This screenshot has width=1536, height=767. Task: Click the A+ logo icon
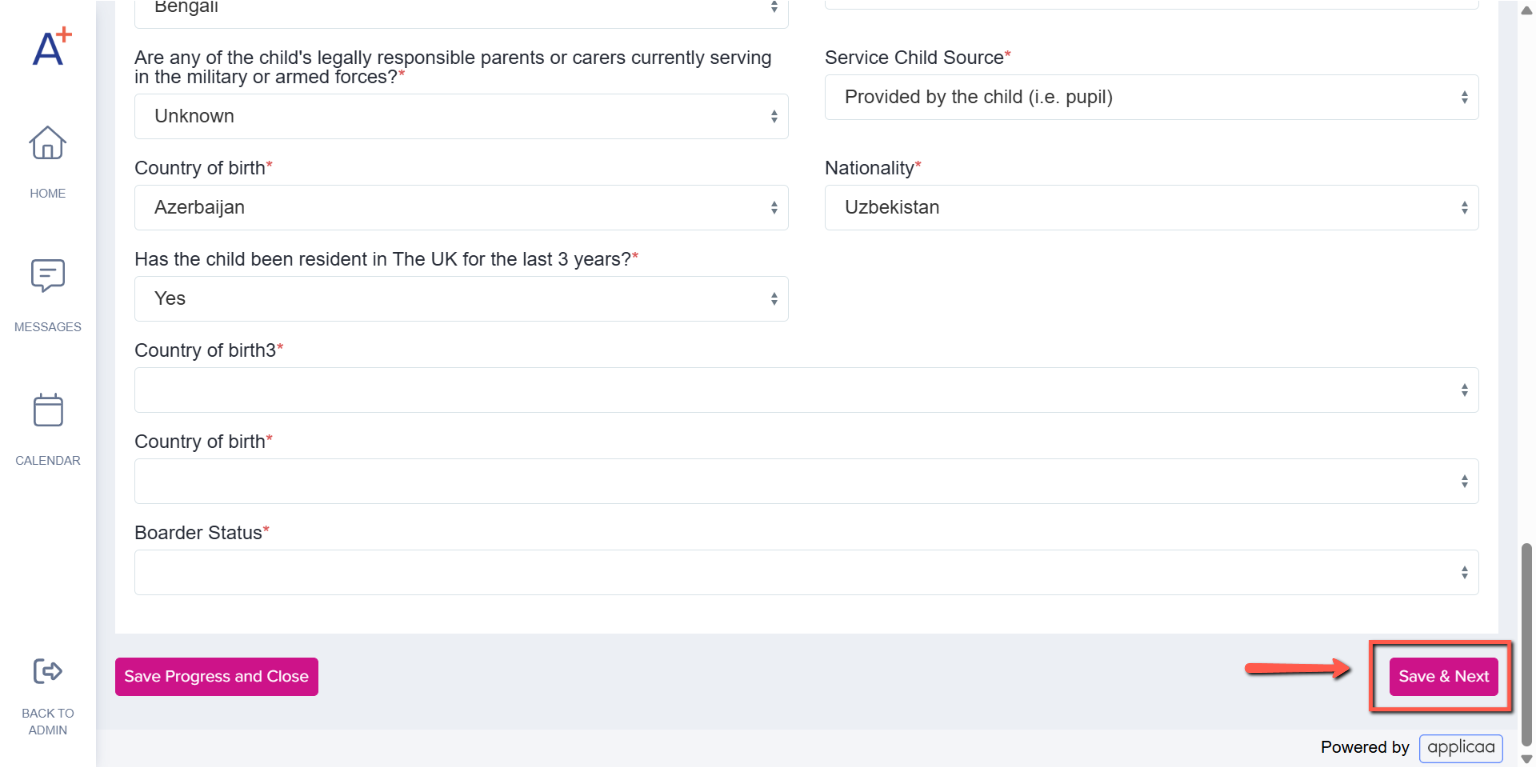pos(52,47)
